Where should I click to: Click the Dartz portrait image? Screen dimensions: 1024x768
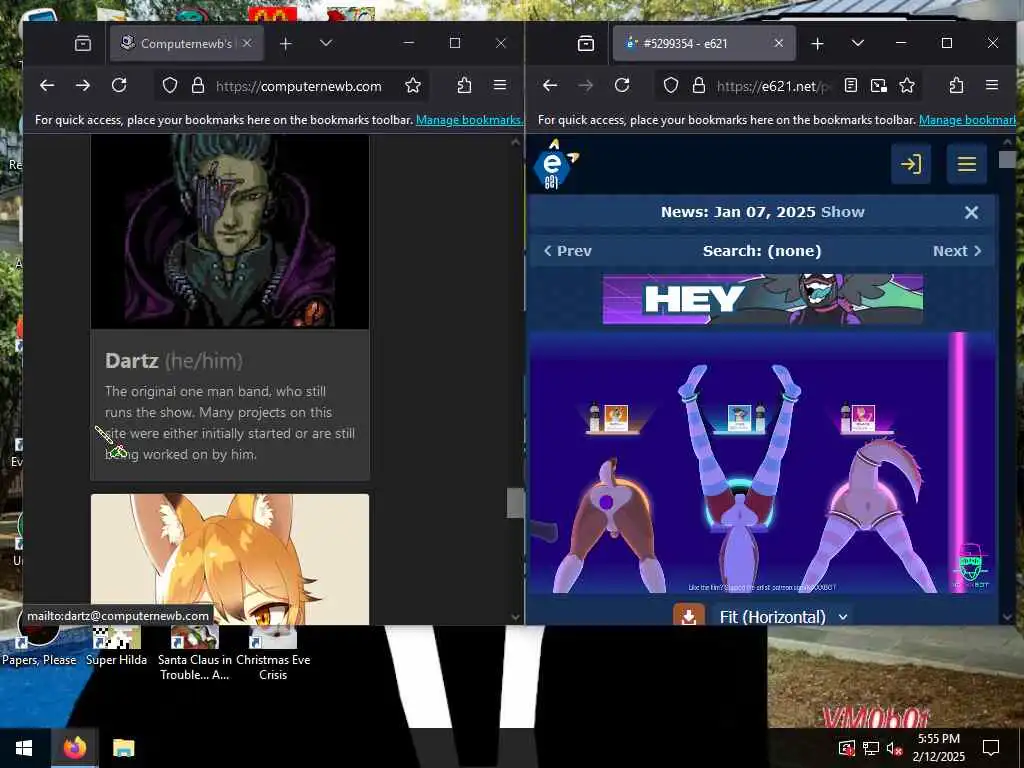pyautogui.click(x=230, y=232)
